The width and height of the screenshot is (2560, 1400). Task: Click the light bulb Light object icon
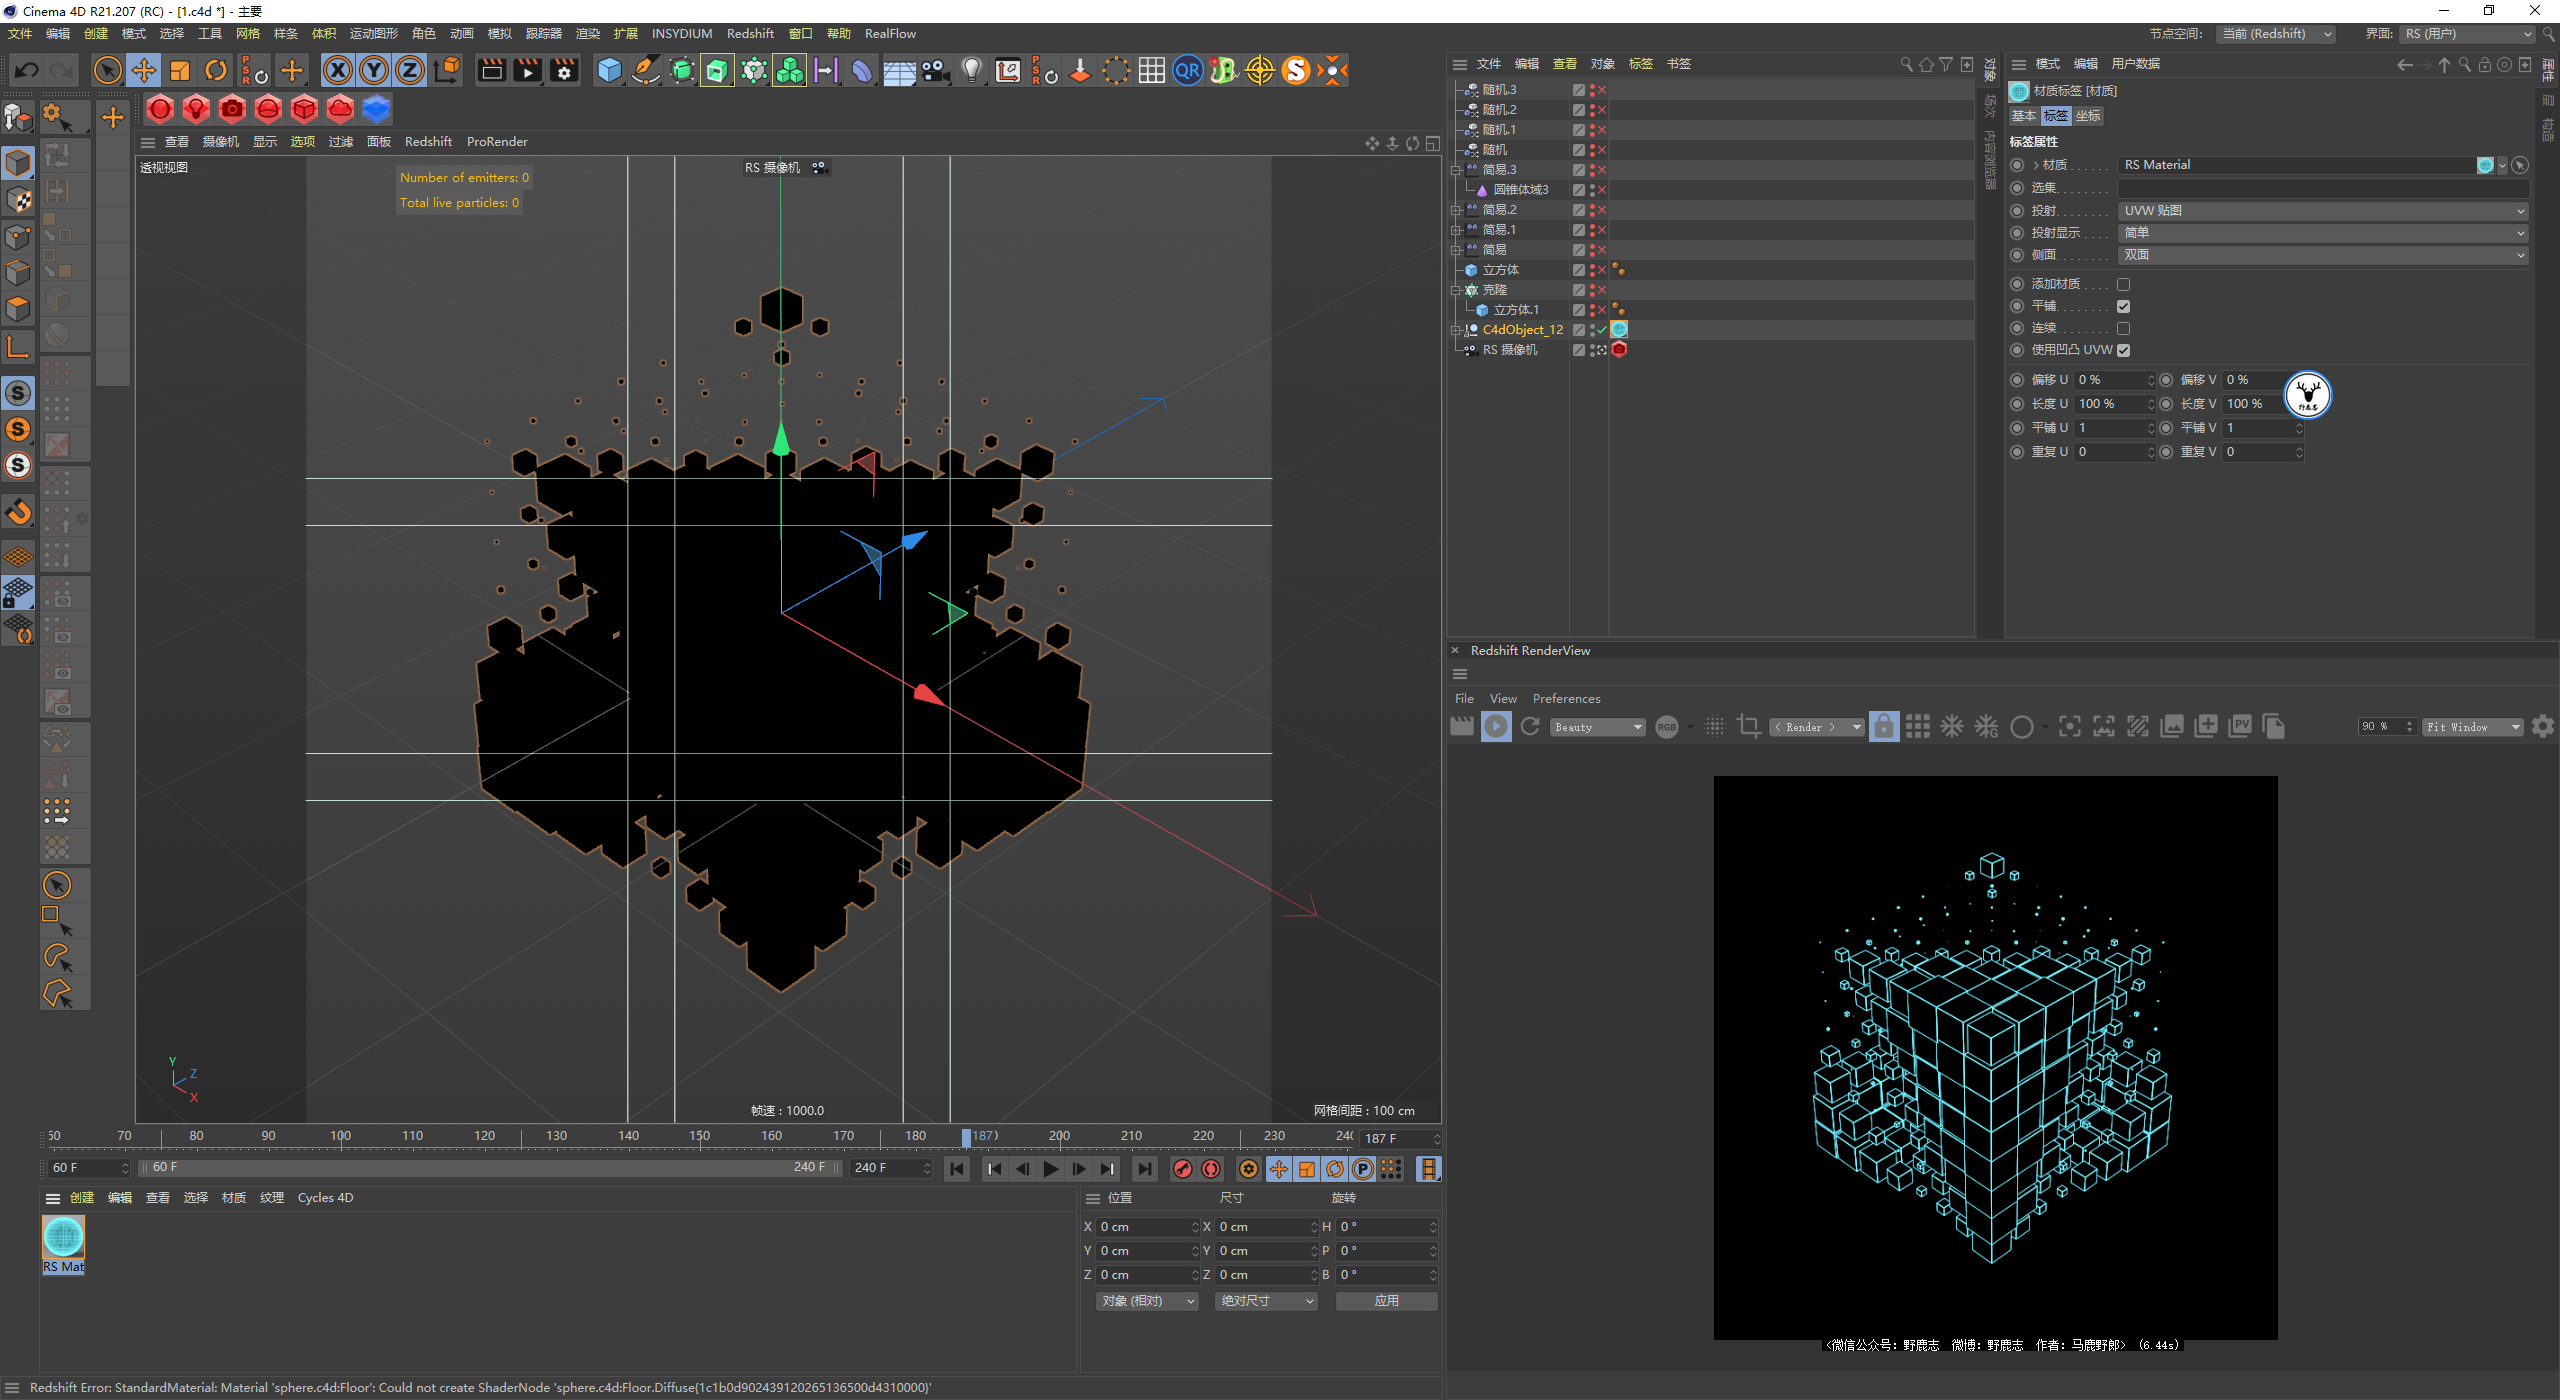pyautogui.click(x=971, y=70)
